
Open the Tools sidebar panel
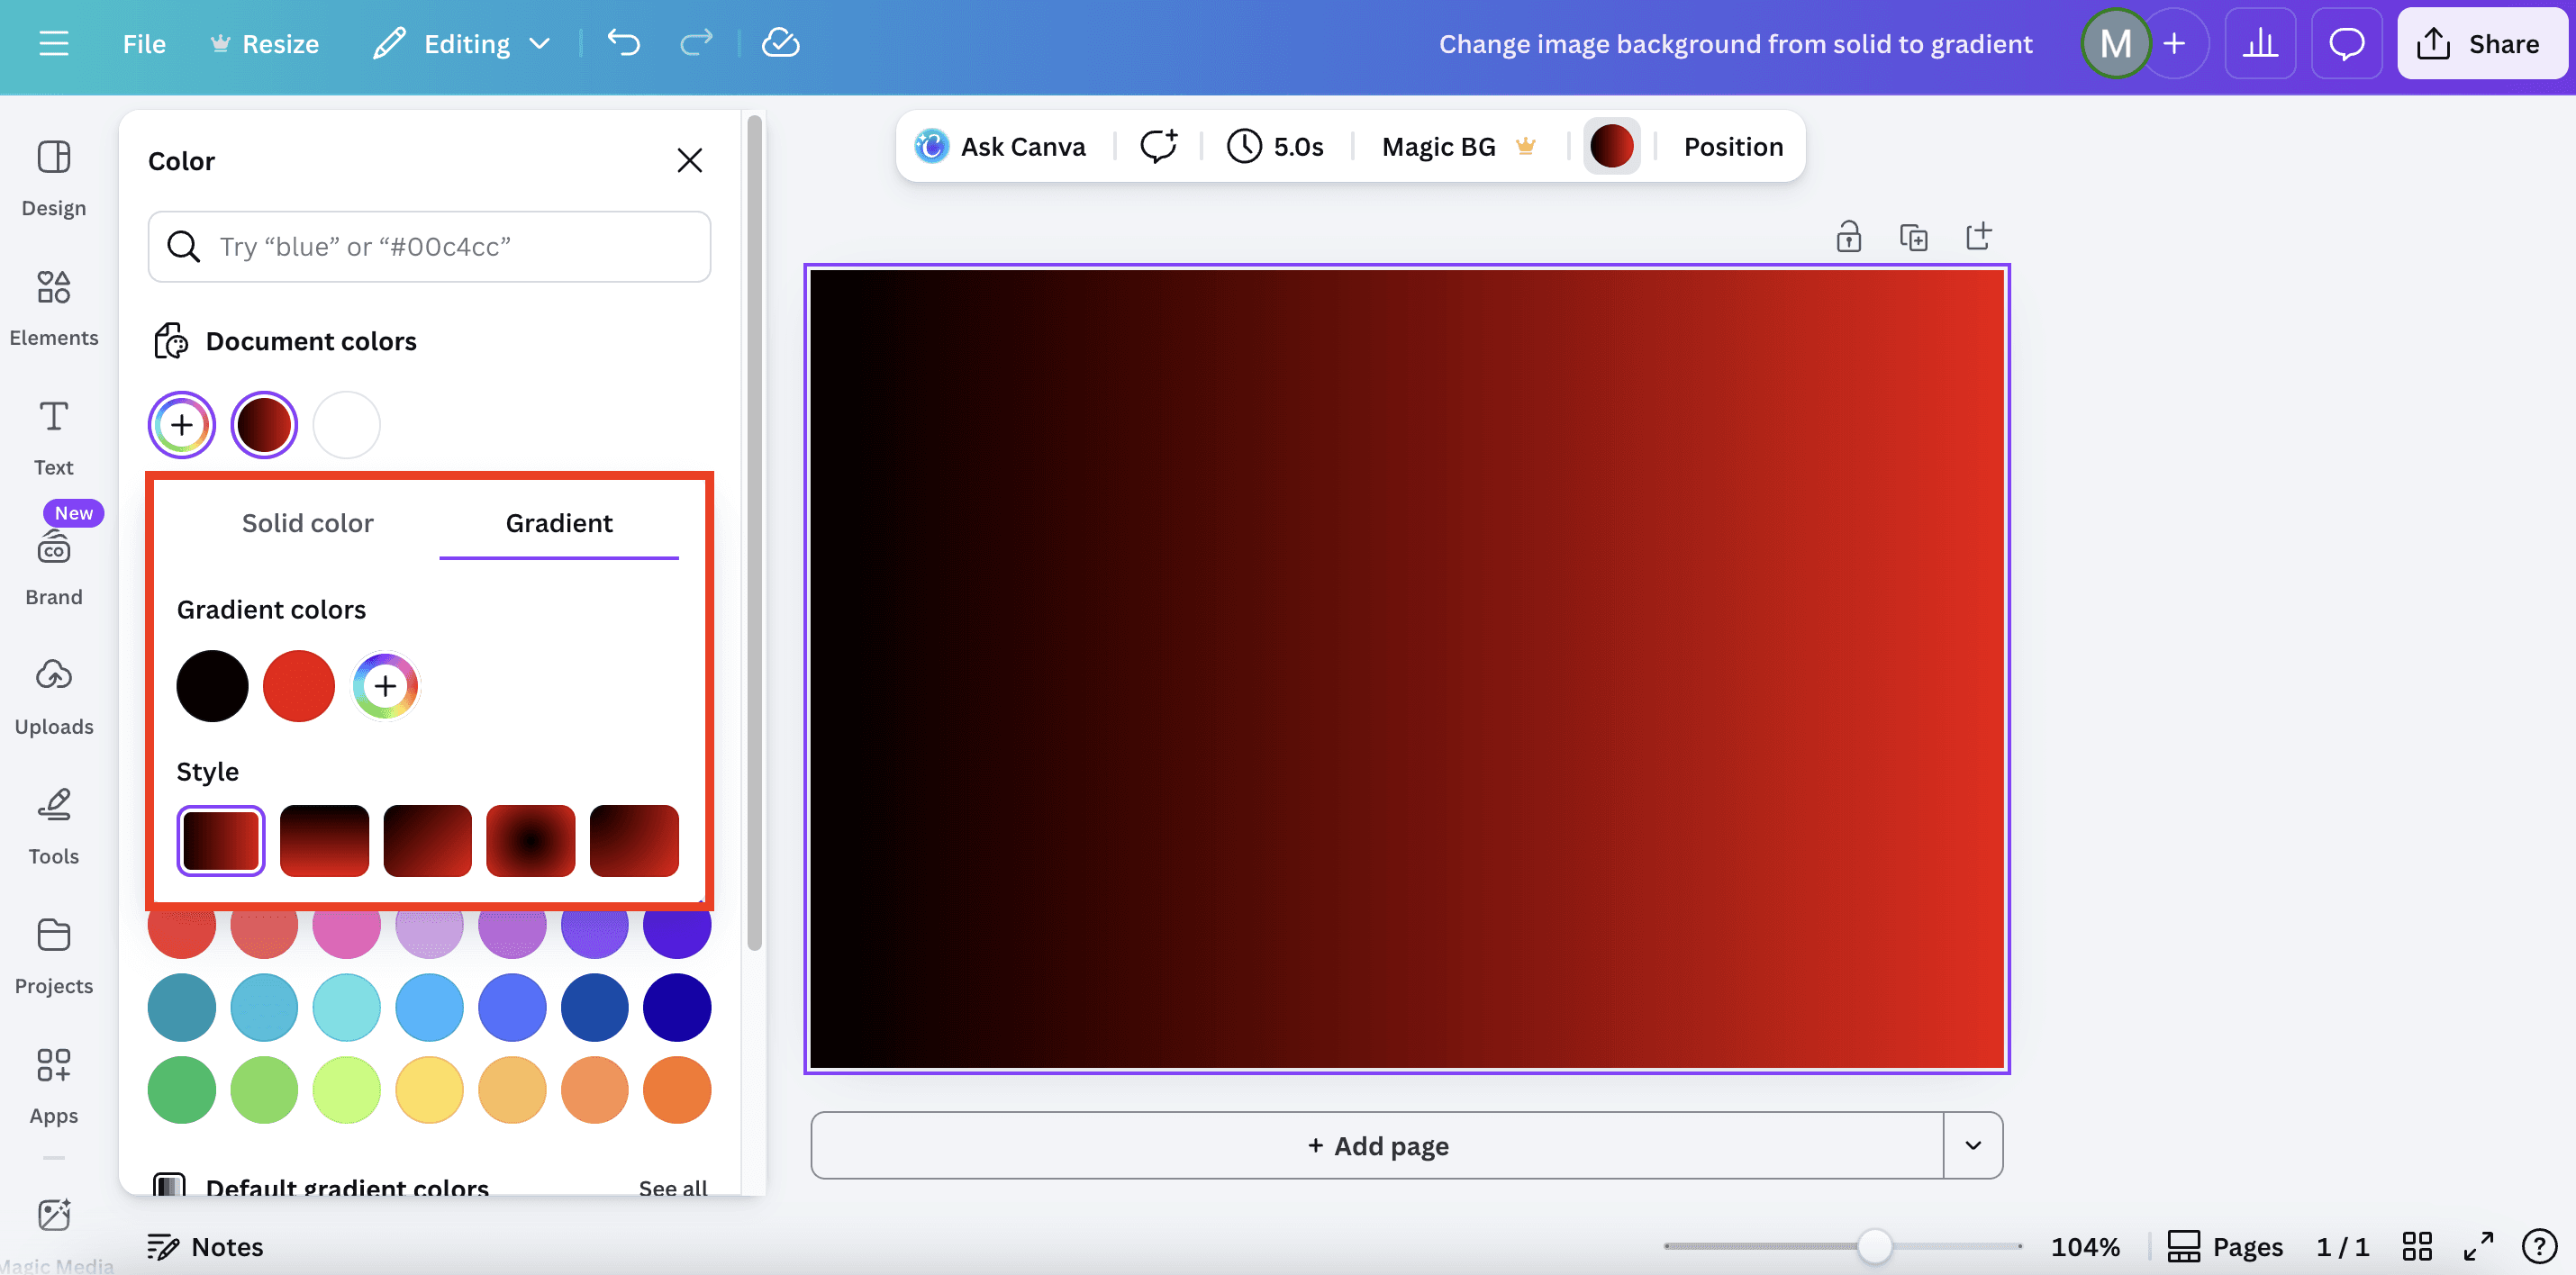point(54,826)
